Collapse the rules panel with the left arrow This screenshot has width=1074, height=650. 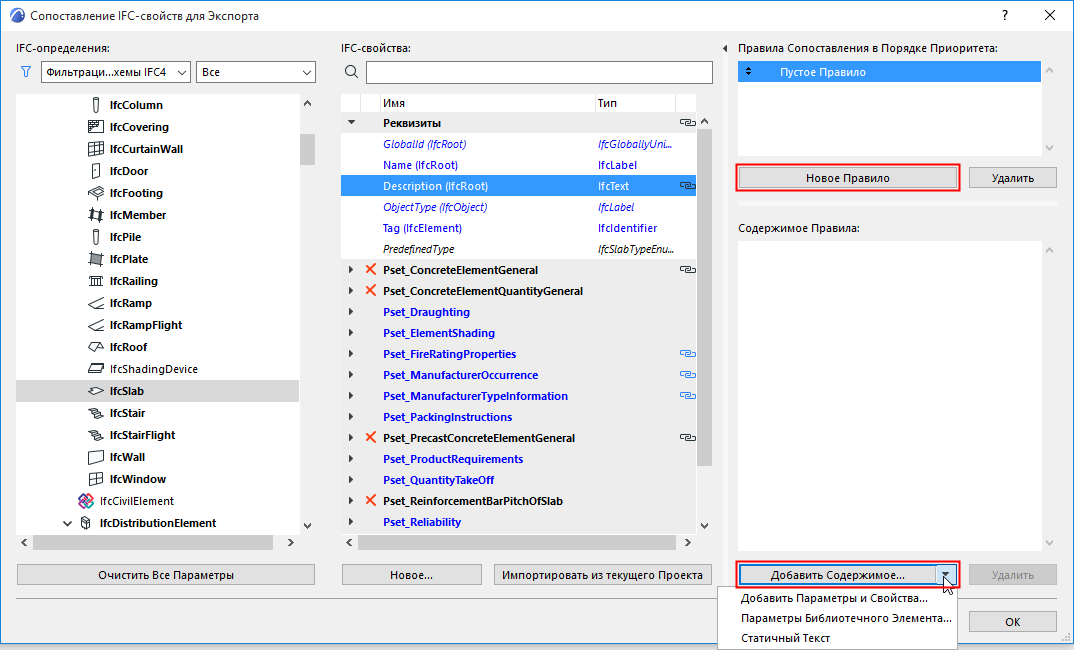click(725, 49)
